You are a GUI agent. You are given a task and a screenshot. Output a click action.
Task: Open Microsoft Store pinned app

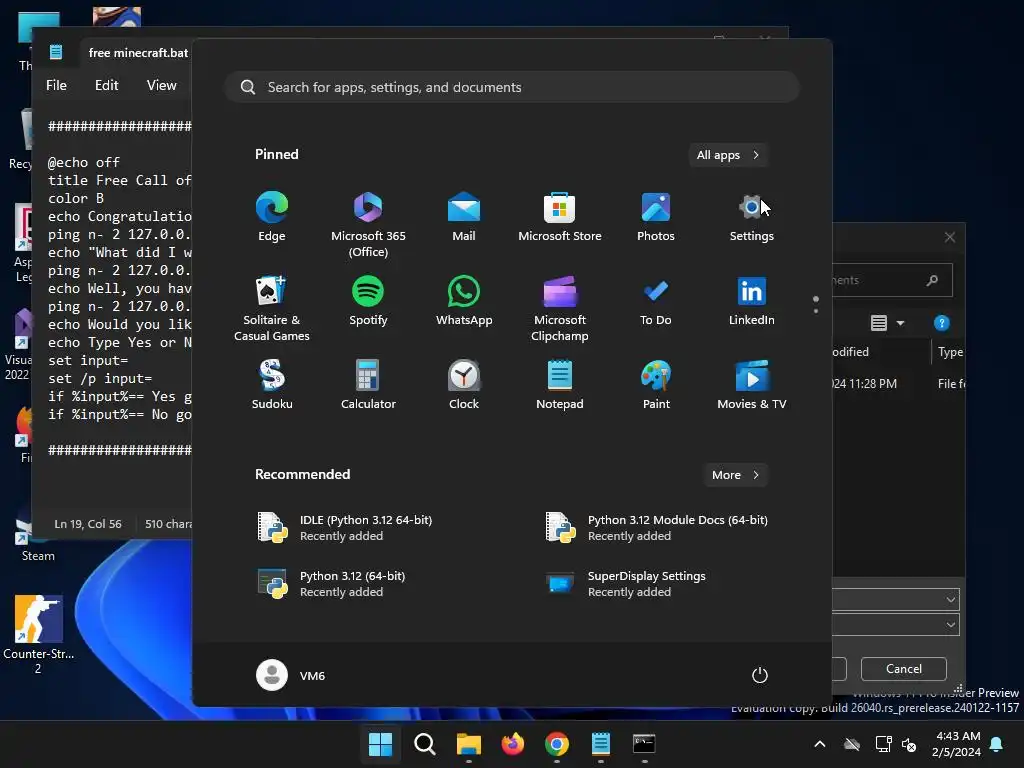point(560,217)
